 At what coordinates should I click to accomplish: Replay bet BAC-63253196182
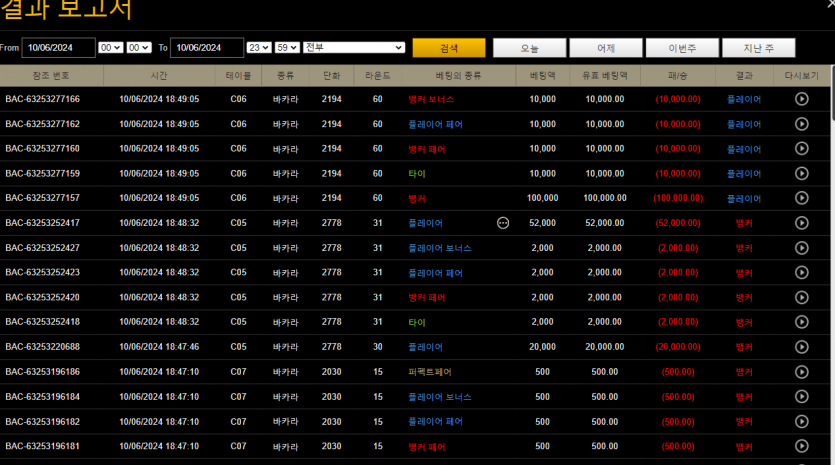pyautogui.click(x=801, y=421)
